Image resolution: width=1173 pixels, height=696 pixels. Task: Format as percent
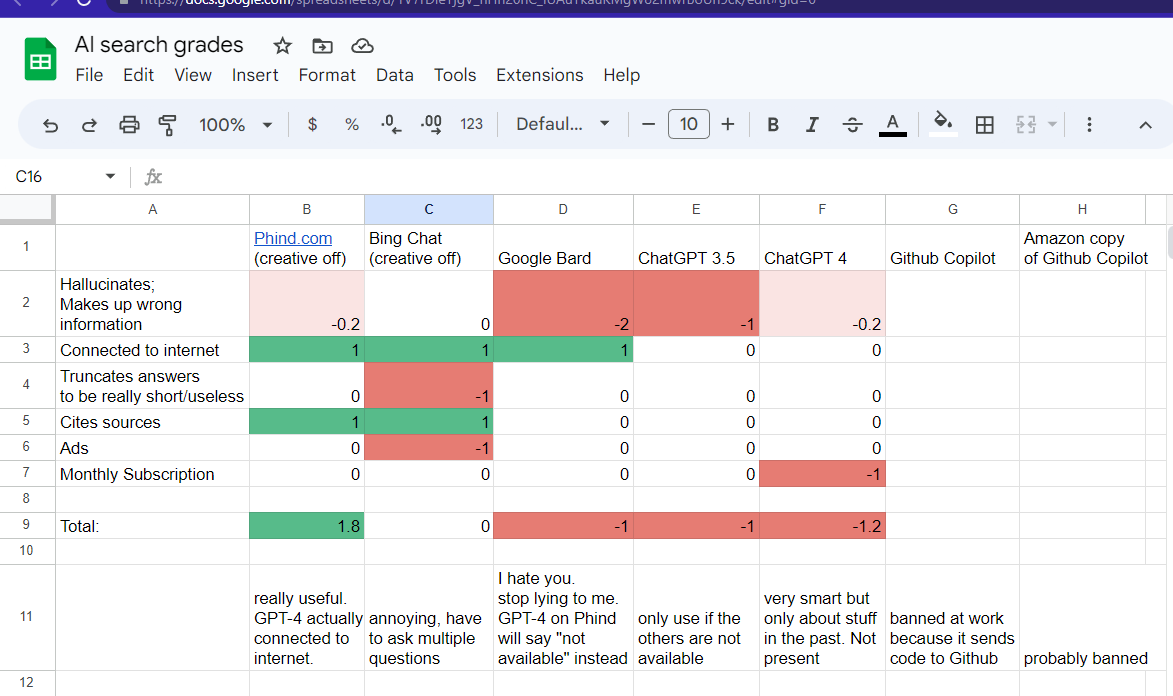352,124
